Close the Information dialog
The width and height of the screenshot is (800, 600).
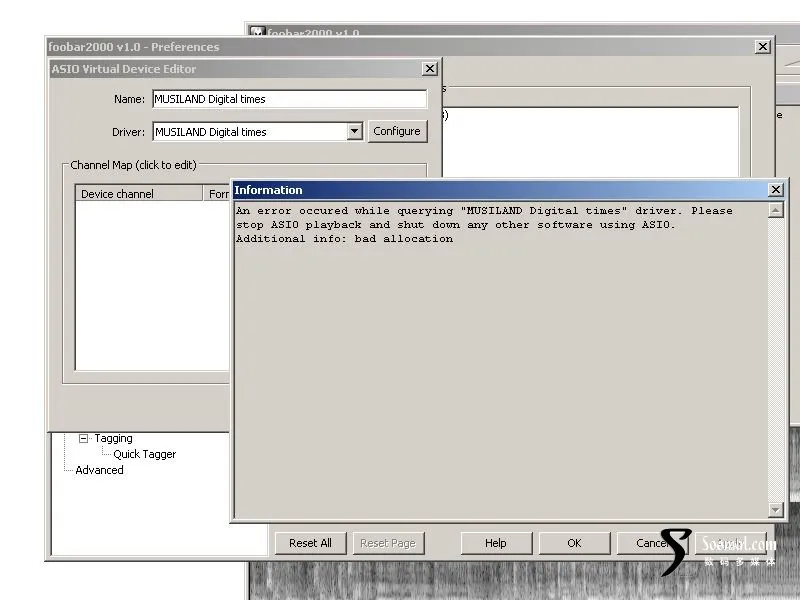[x=776, y=190]
